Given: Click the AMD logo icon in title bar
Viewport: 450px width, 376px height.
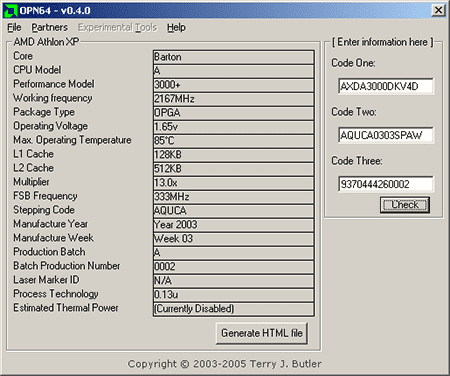Looking at the screenshot, I should [11, 10].
